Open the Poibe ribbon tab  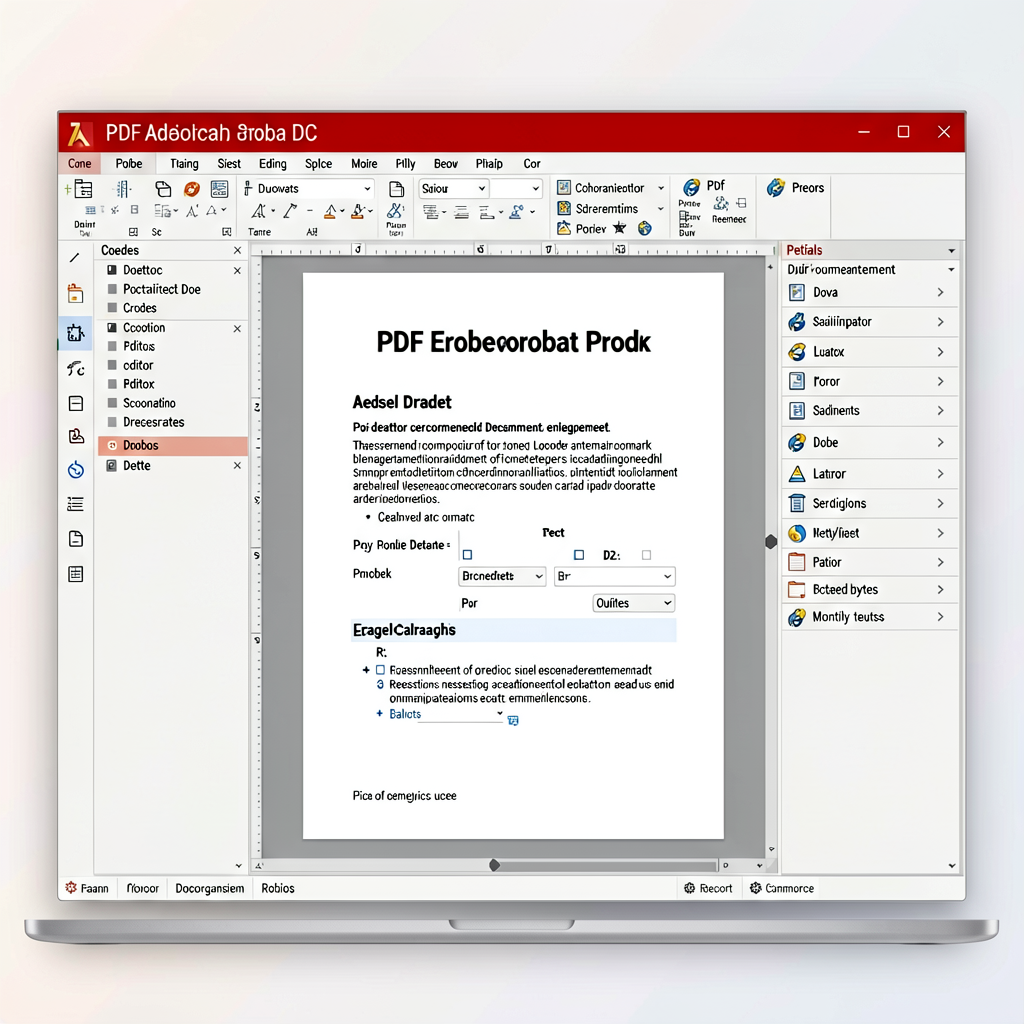pyautogui.click(x=129, y=164)
